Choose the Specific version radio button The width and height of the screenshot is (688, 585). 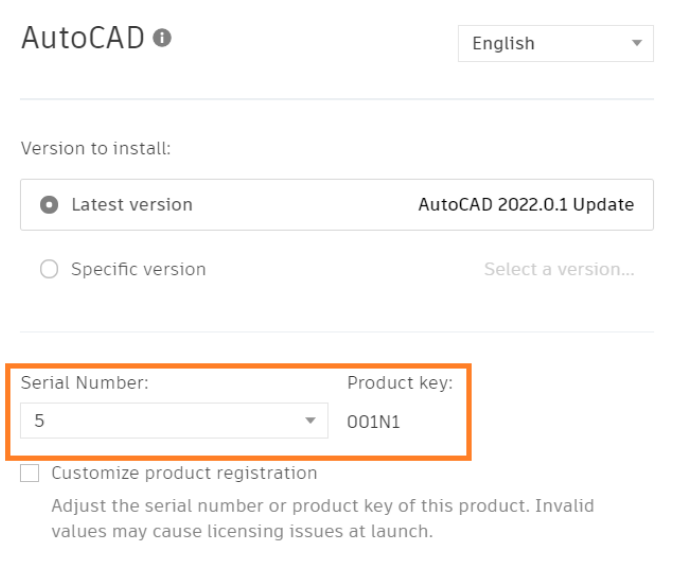pyautogui.click(x=49, y=270)
